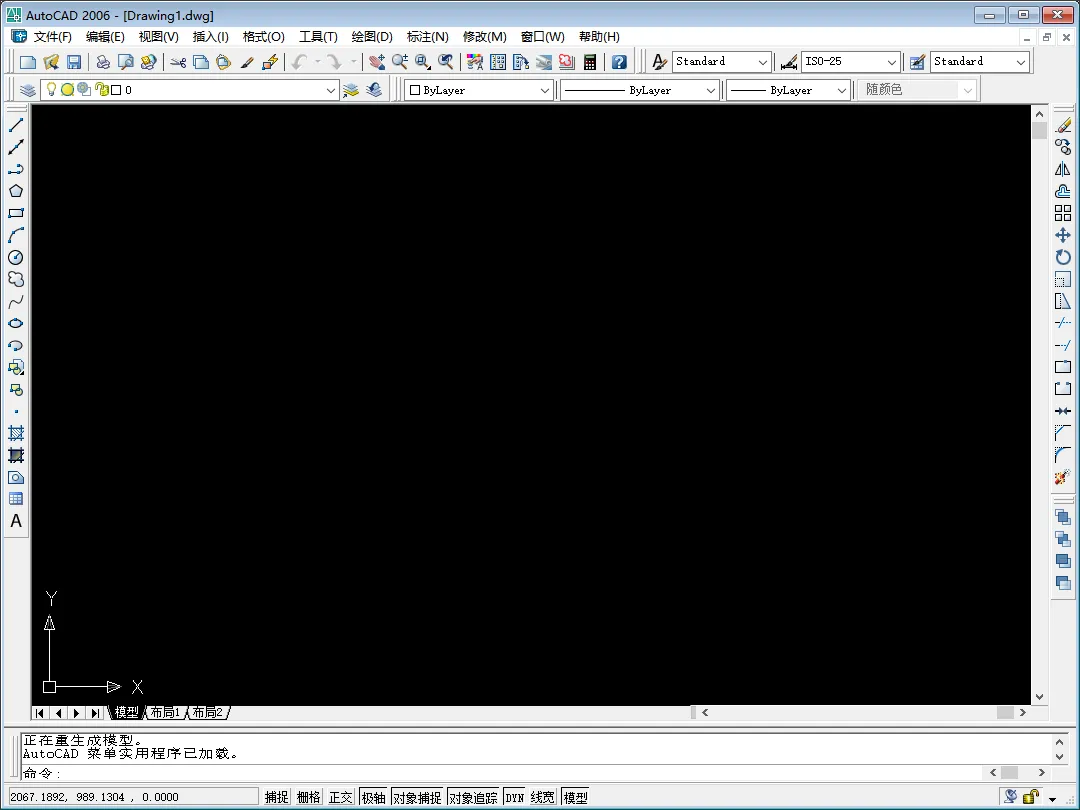Click the communication center icon in status tray
The image size is (1080, 810).
point(1010,797)
